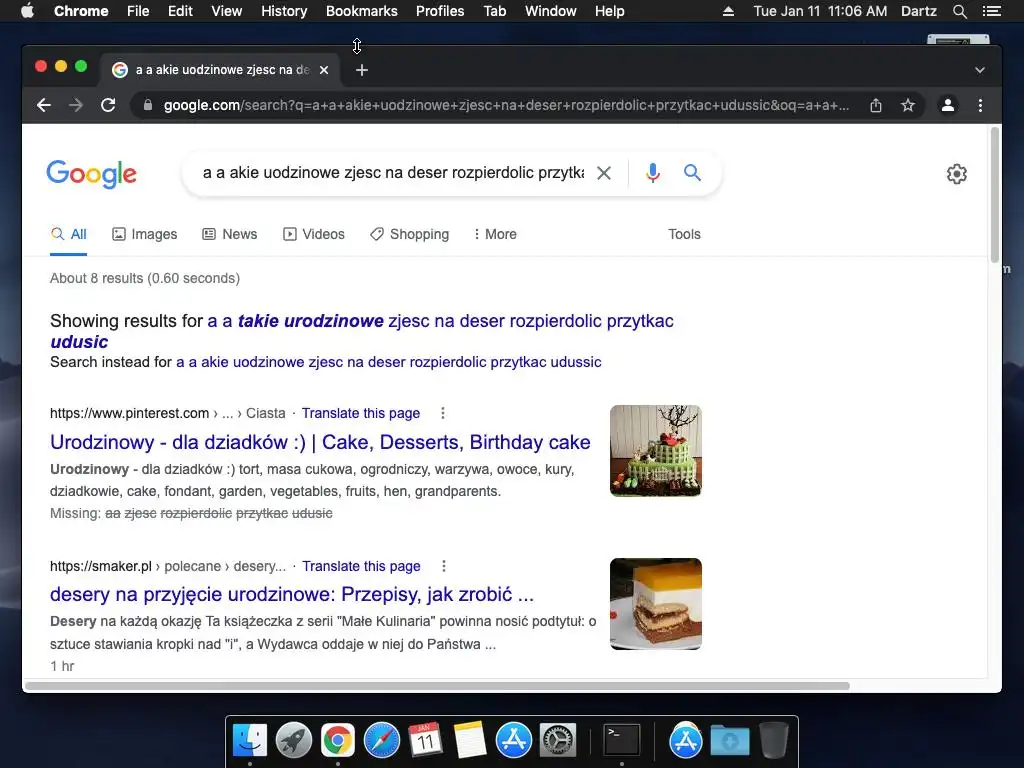Open Launchpad from the dock
1024x768 pixels.
pyautogui.click(x=294, y=740)
